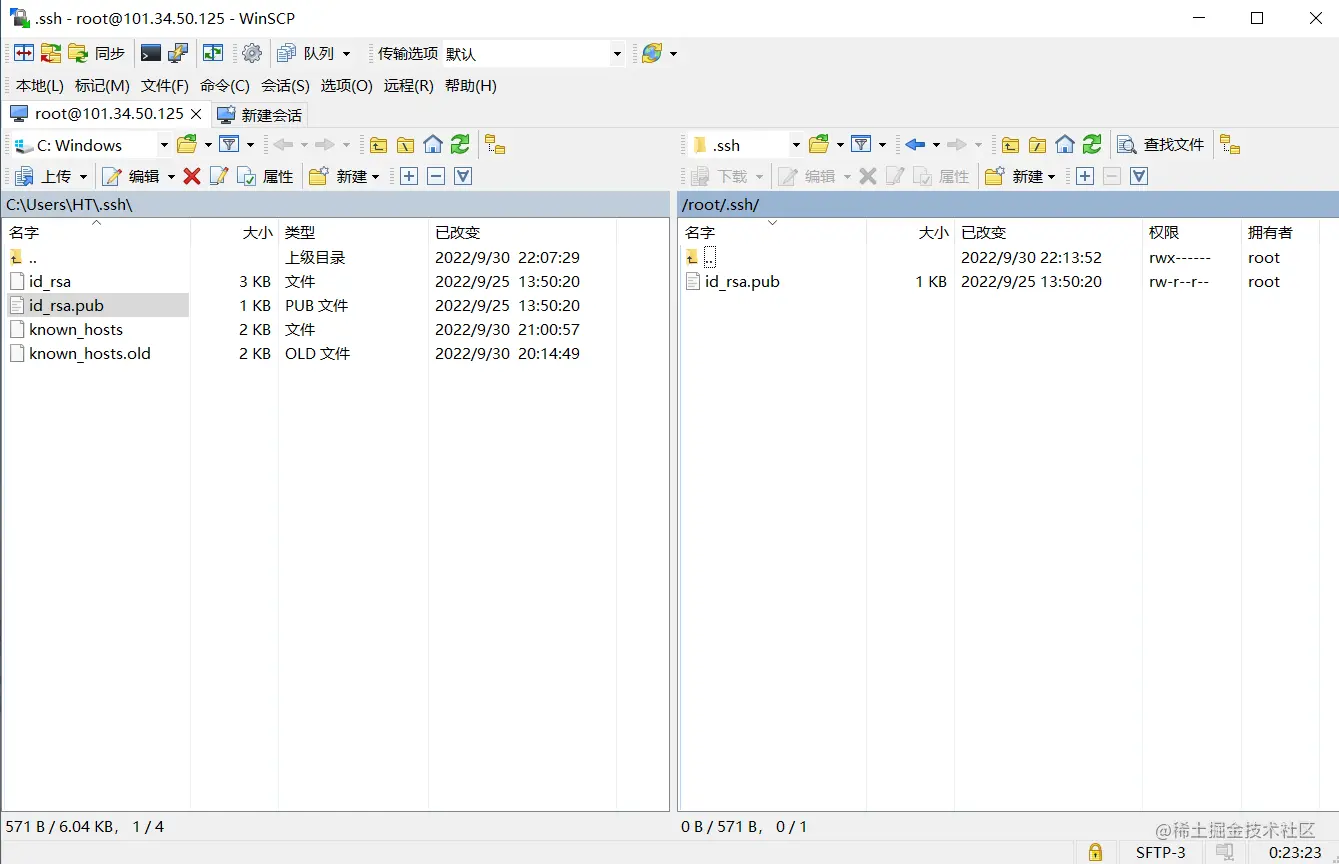Expand the local filter dropdown arrow

[251, 145]
